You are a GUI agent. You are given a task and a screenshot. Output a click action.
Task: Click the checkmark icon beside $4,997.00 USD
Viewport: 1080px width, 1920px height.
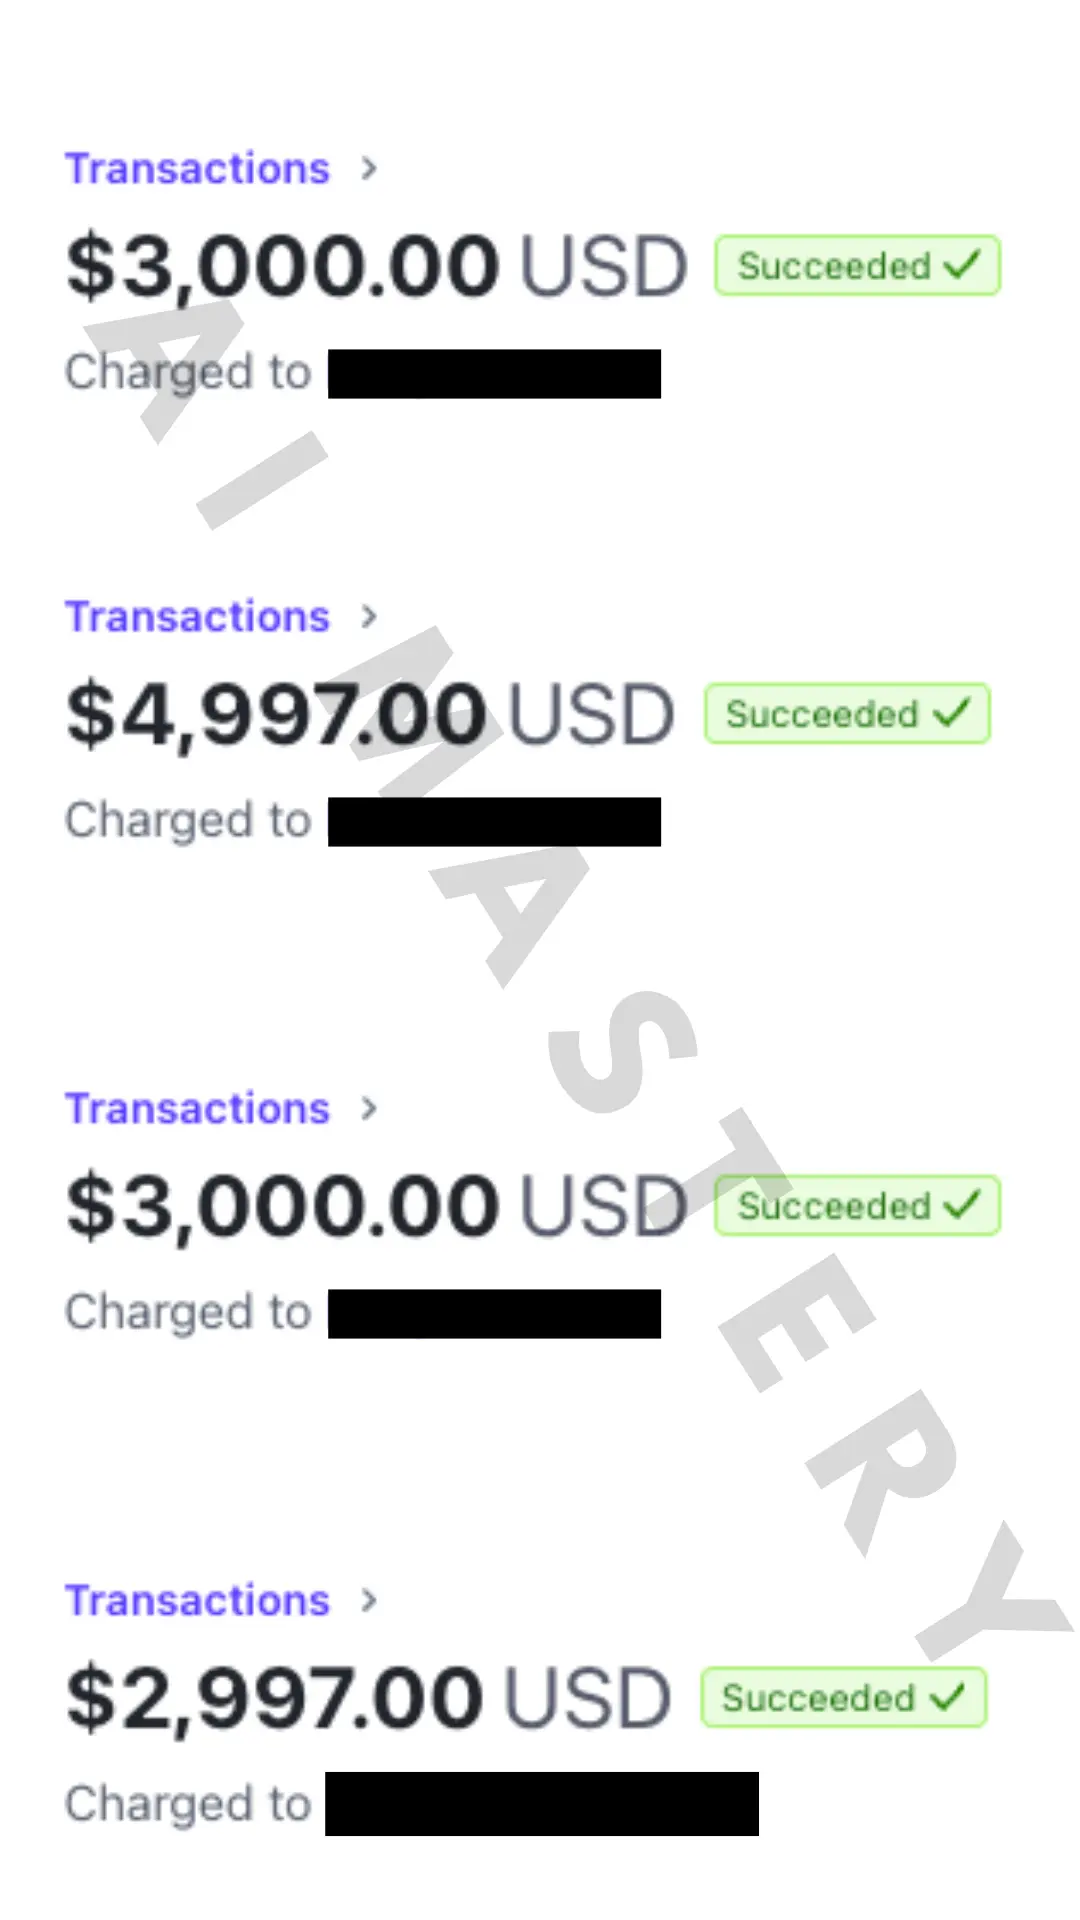point(952,714)
